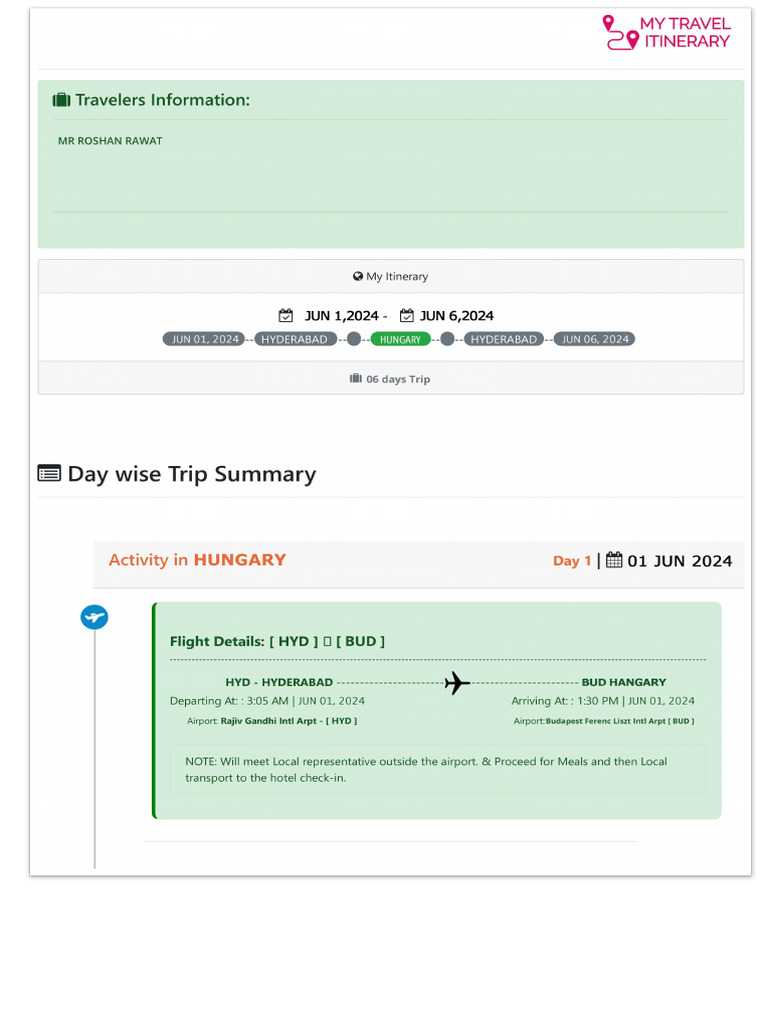This screenshot has height=1024, width=768.
Task: Click the suitcase icon beside Travelers Information
Action: click(x=61, y=100)
